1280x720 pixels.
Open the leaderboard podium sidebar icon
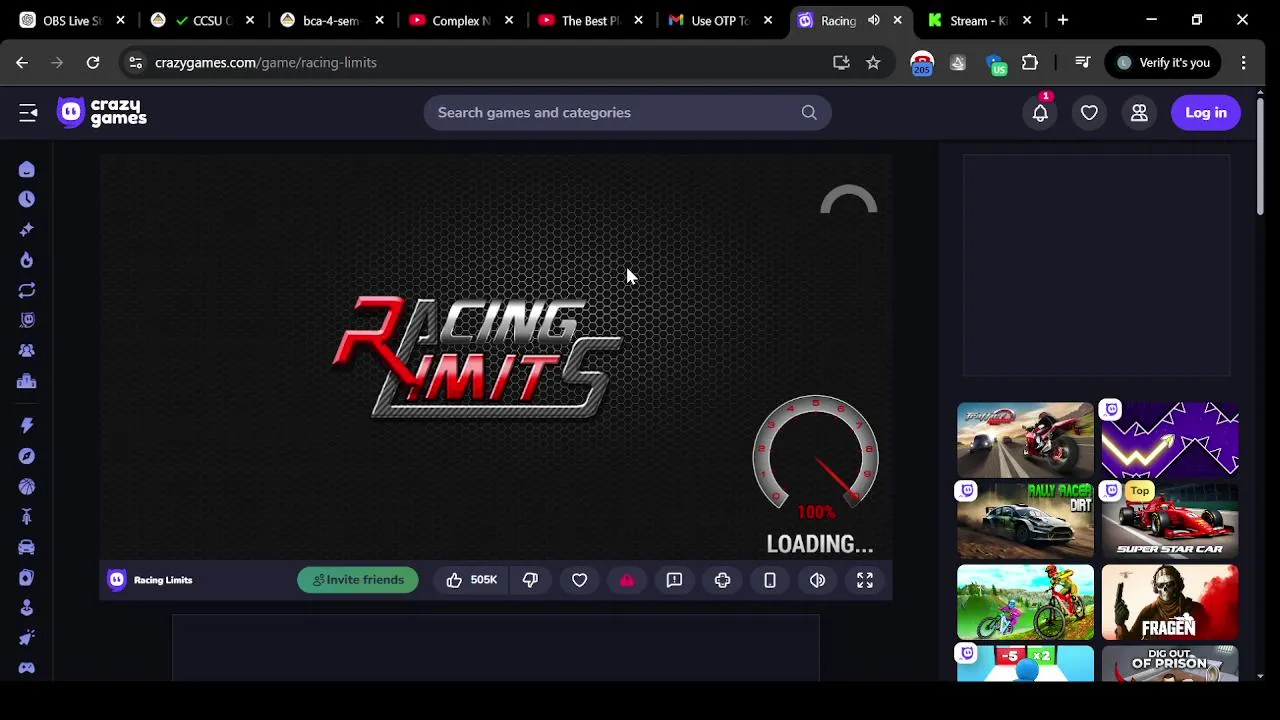[x=27, y=381]
